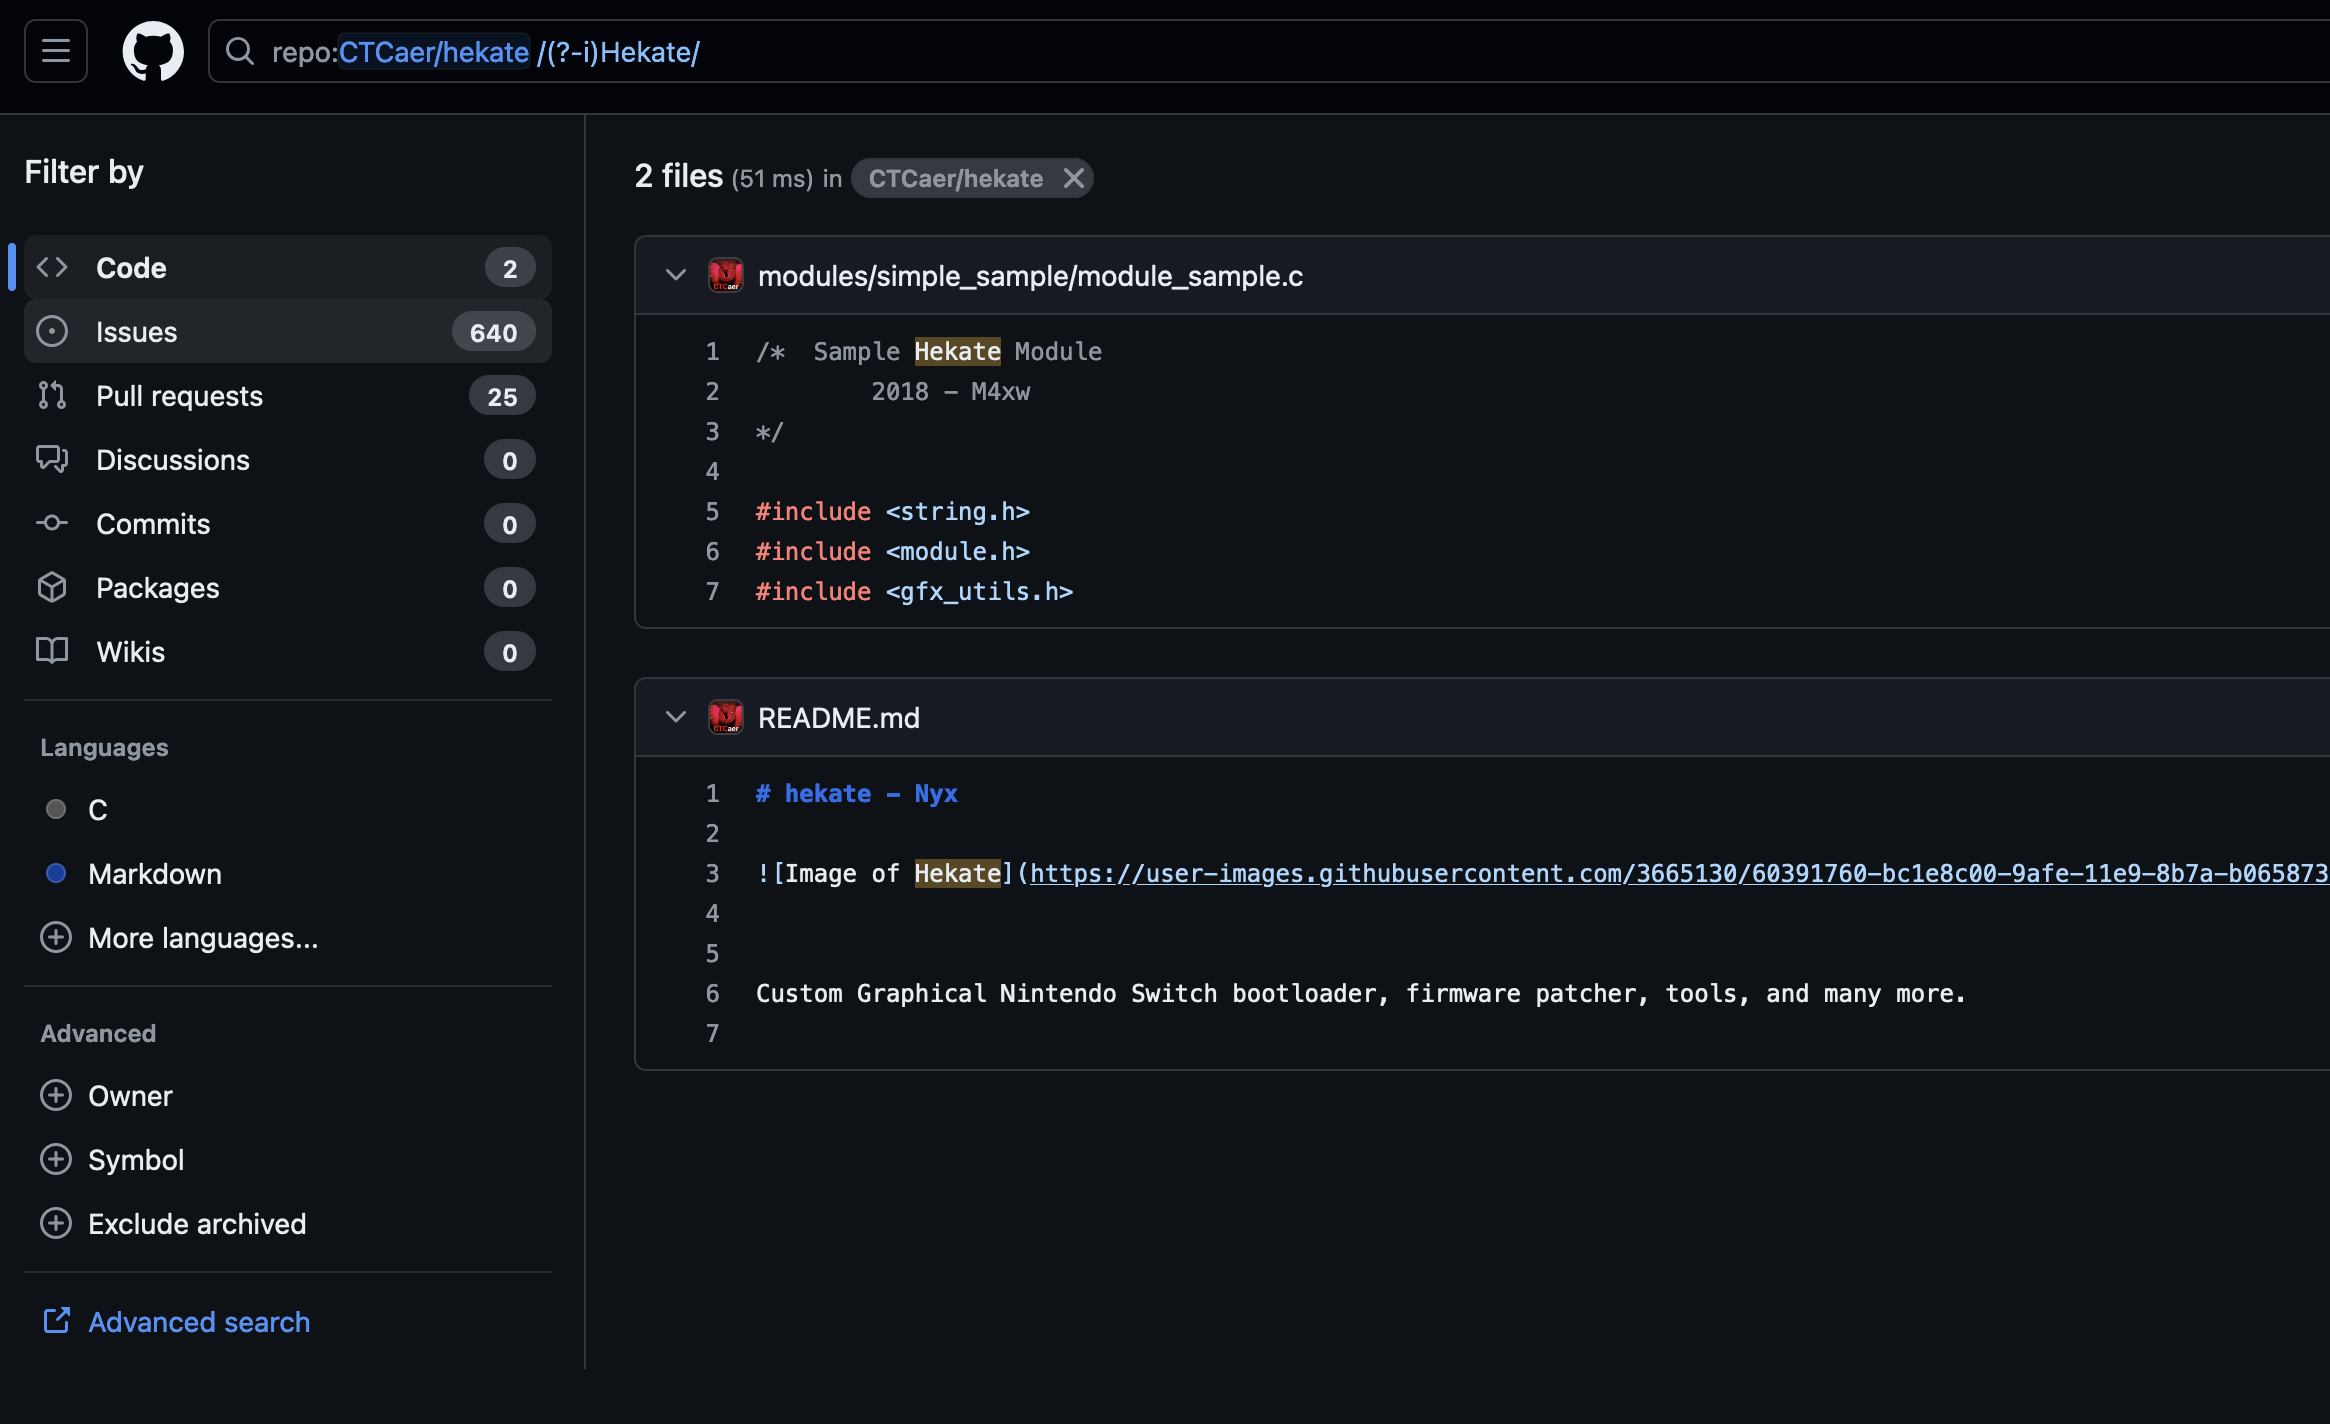Click the Pull requests count badge 25
This screenshot has width=2330, height=1424.
pyautogui.click(x=502, y=396)
